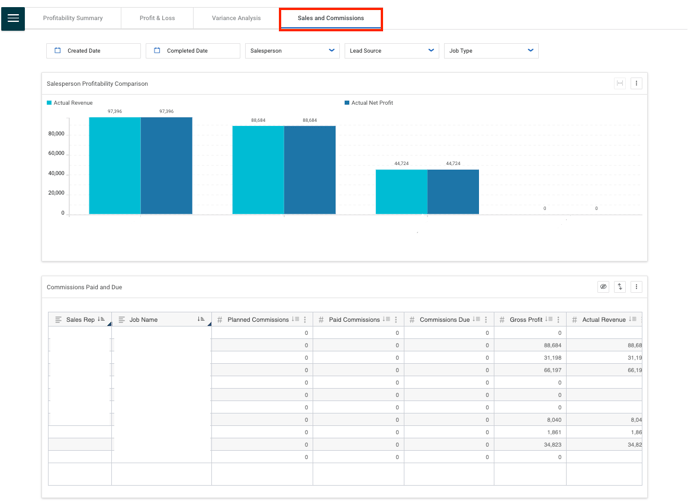Image resolution: width=688 pixels, height=504 pixels.
Task: Click the 66,197 Gross Profit cell
Action: click(530, 370)
